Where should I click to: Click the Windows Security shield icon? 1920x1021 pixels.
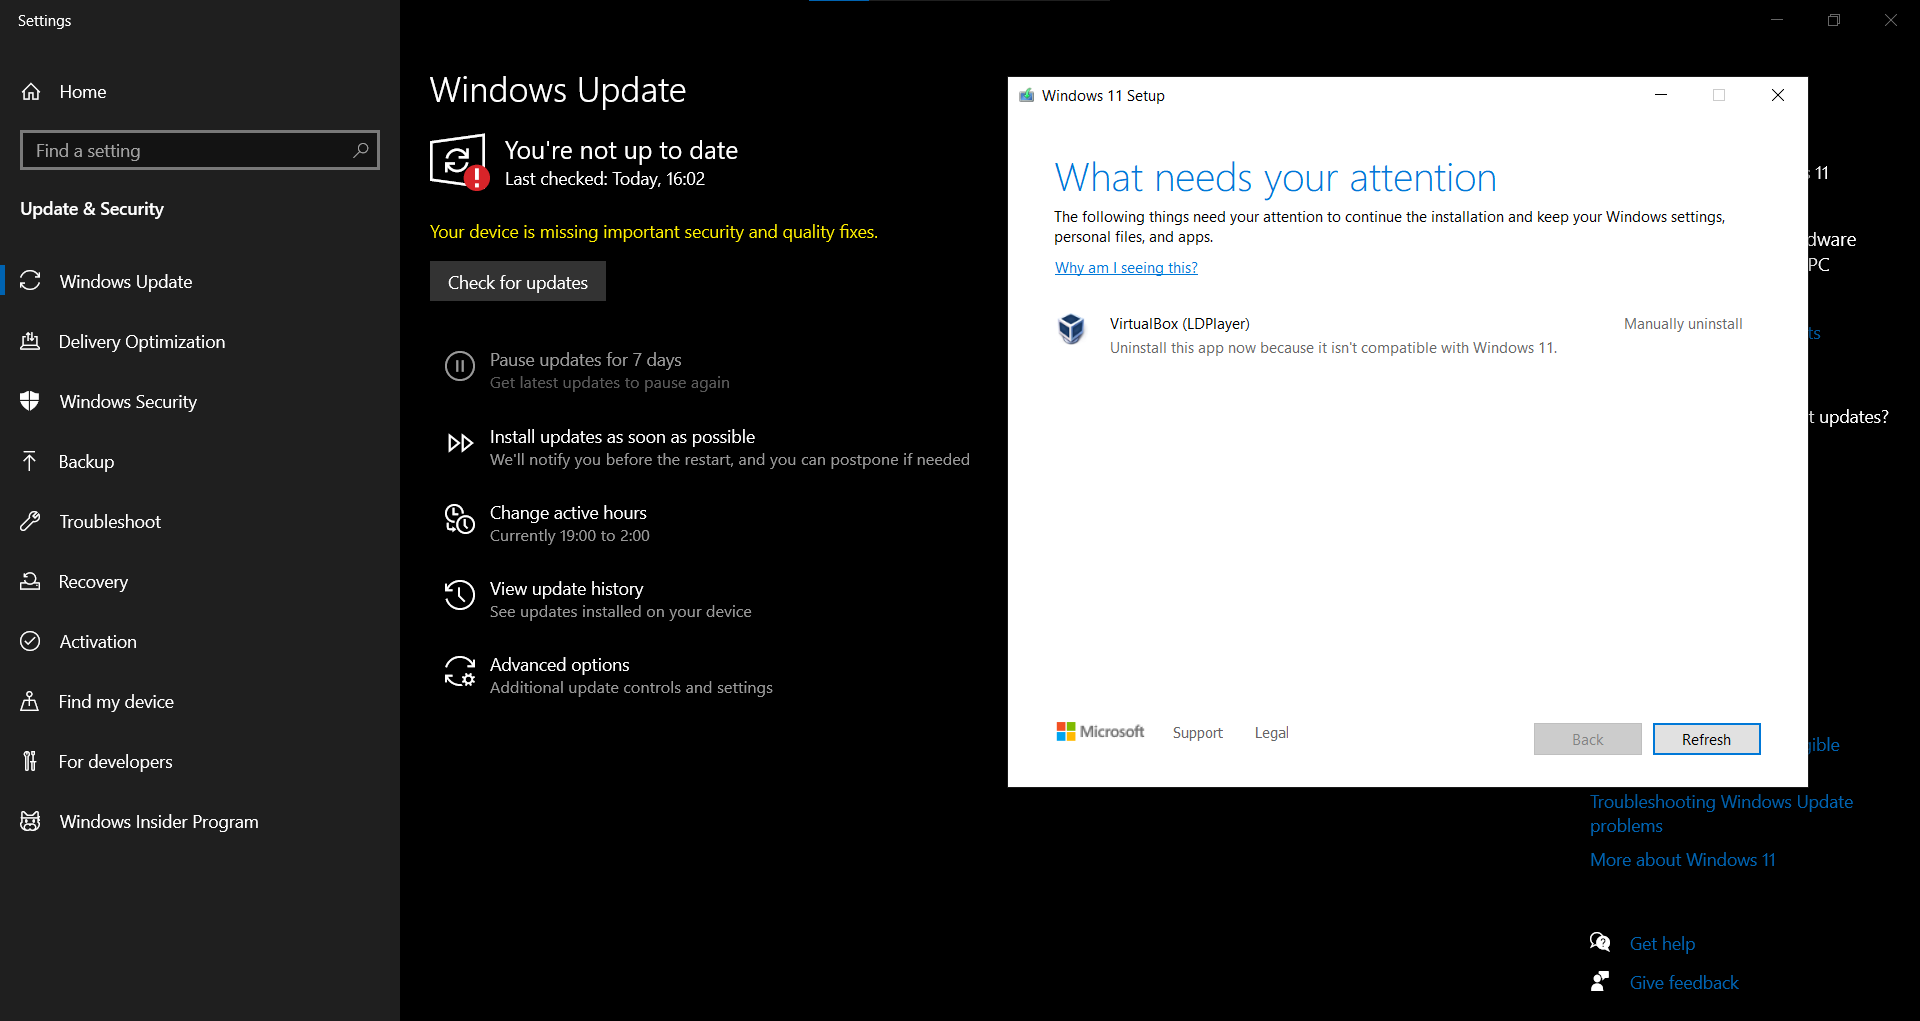[x=30, y=401]
